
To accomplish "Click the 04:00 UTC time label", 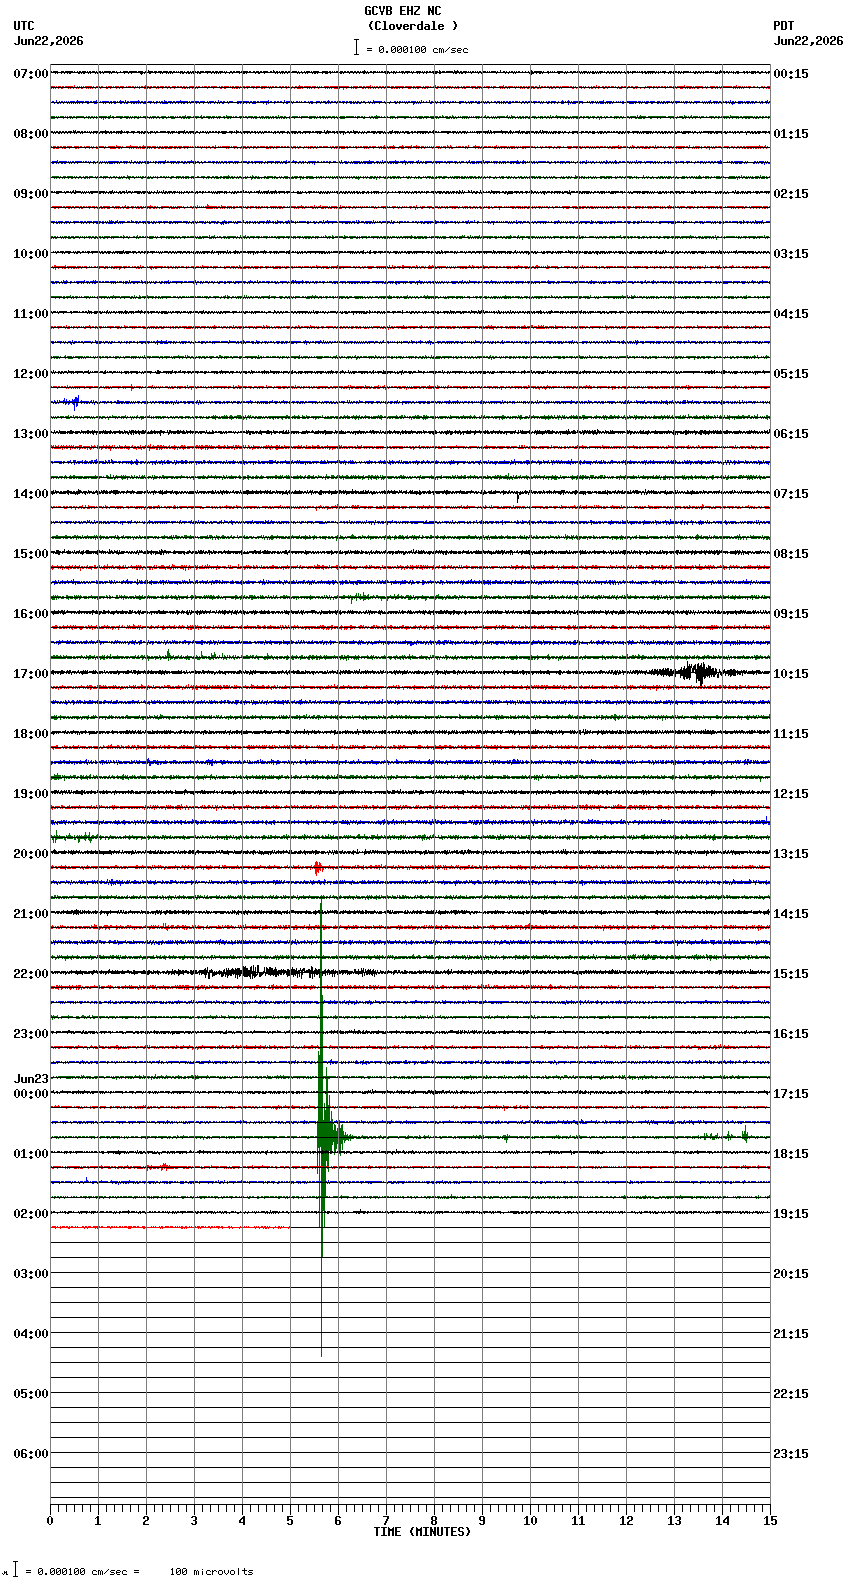I will [31, 1334].
